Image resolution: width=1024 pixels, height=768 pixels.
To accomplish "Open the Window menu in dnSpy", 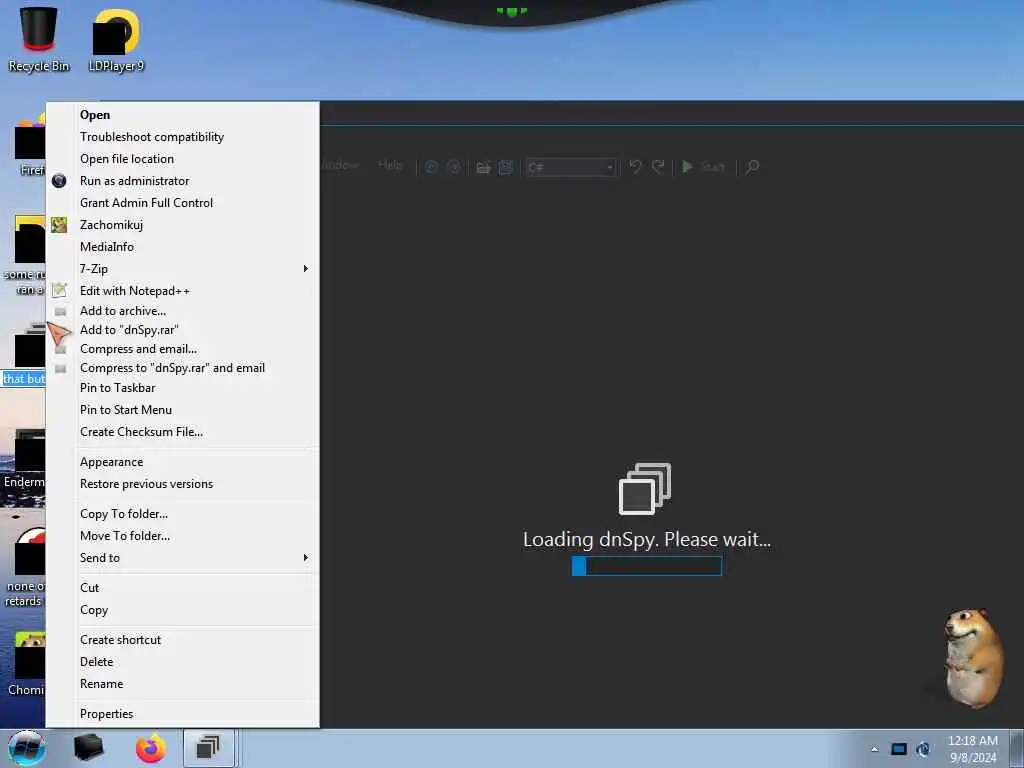I will click(340, 165).
